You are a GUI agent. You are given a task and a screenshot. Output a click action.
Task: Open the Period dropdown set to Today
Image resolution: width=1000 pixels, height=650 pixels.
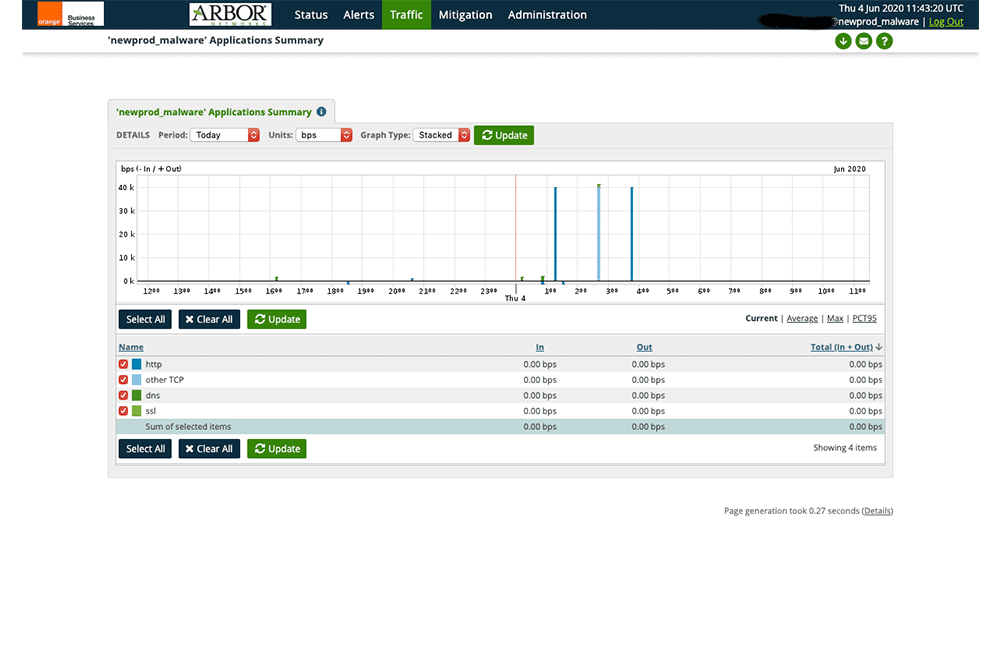(224, 135)
